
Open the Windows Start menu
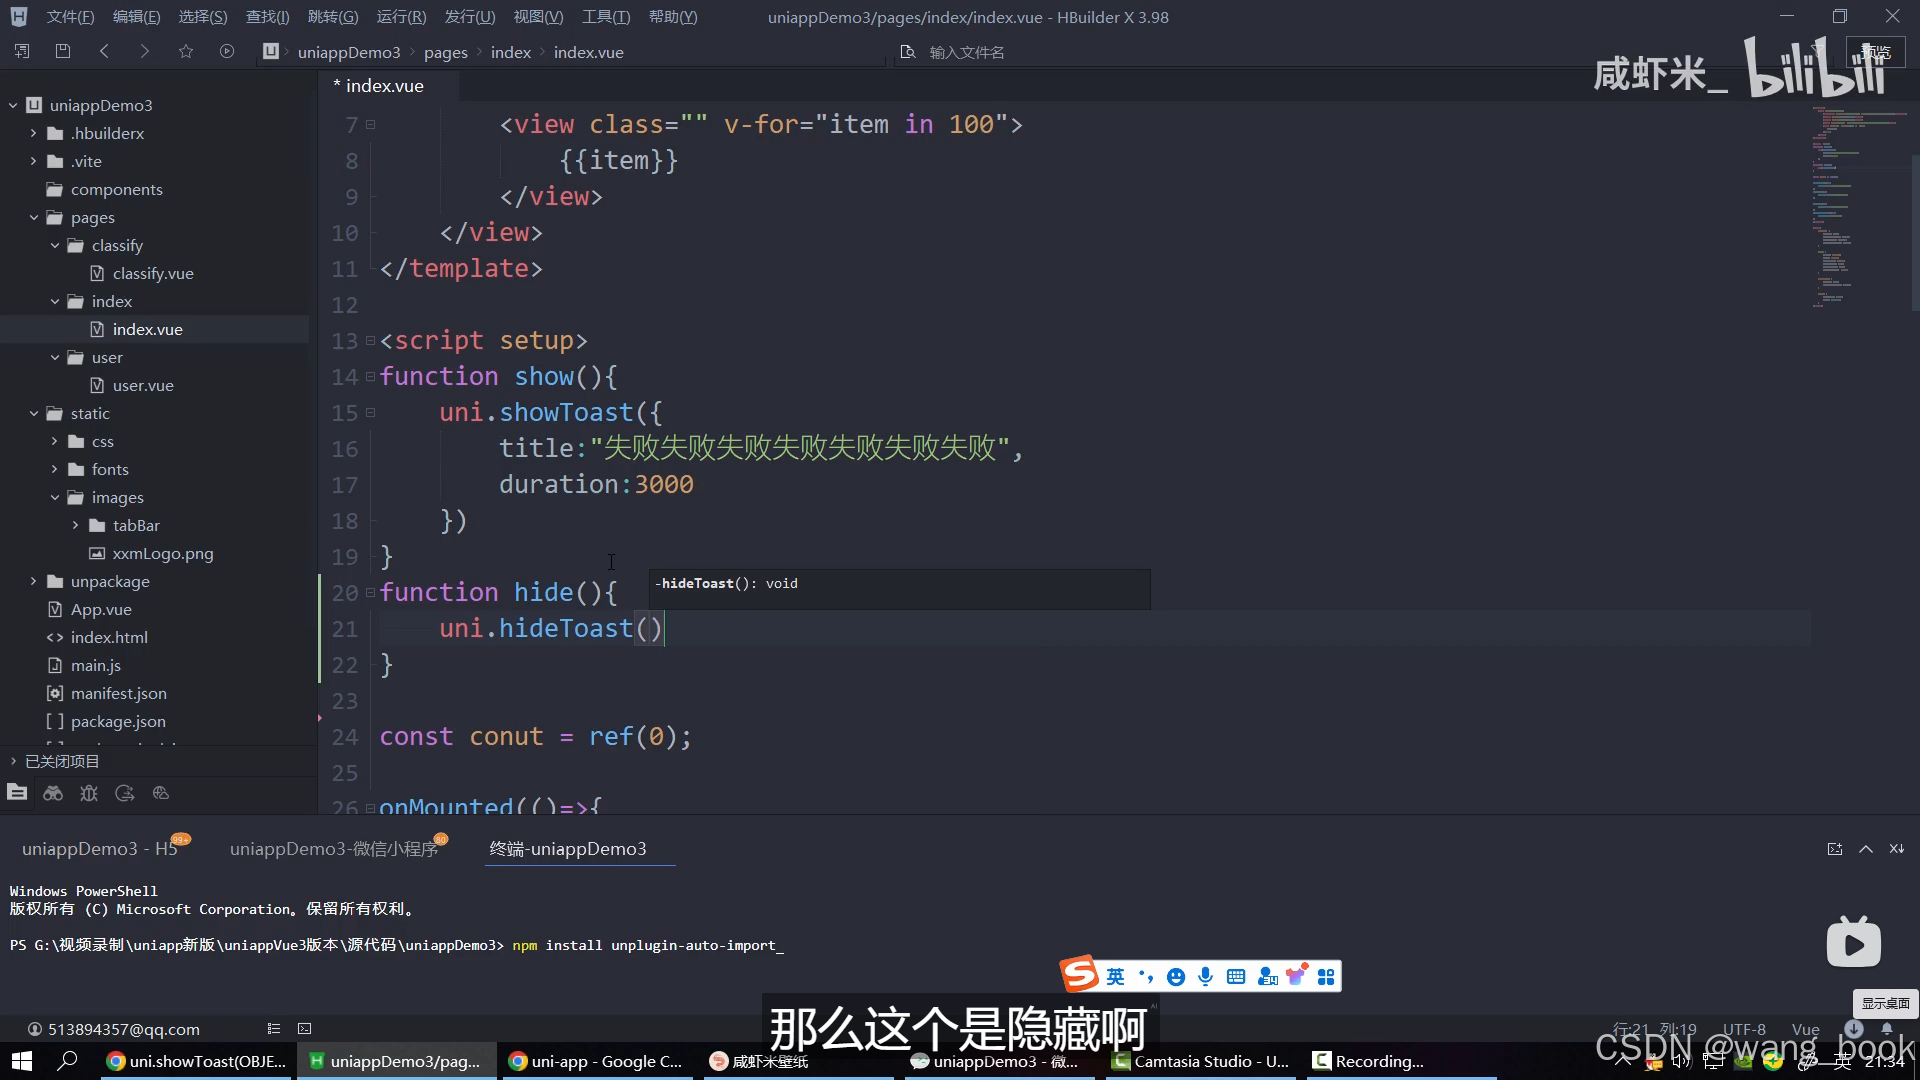21,1061
